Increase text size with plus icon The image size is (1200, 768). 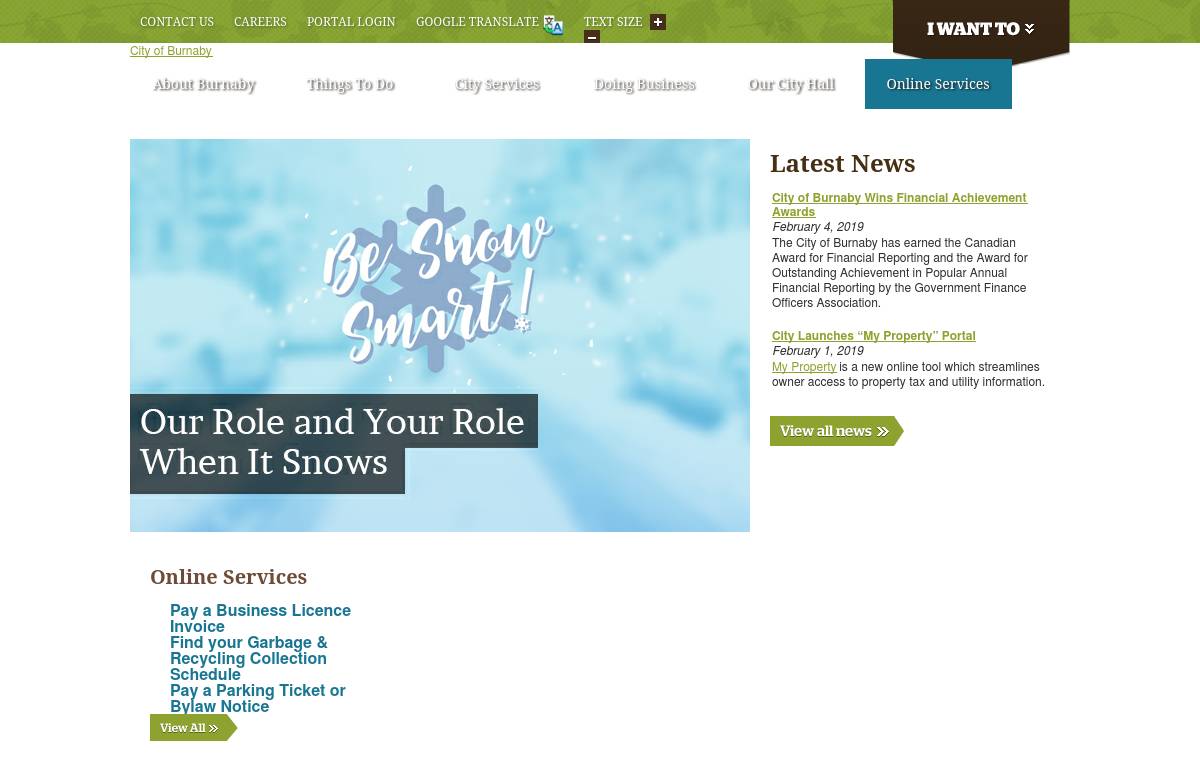click(x=657, y=22)
